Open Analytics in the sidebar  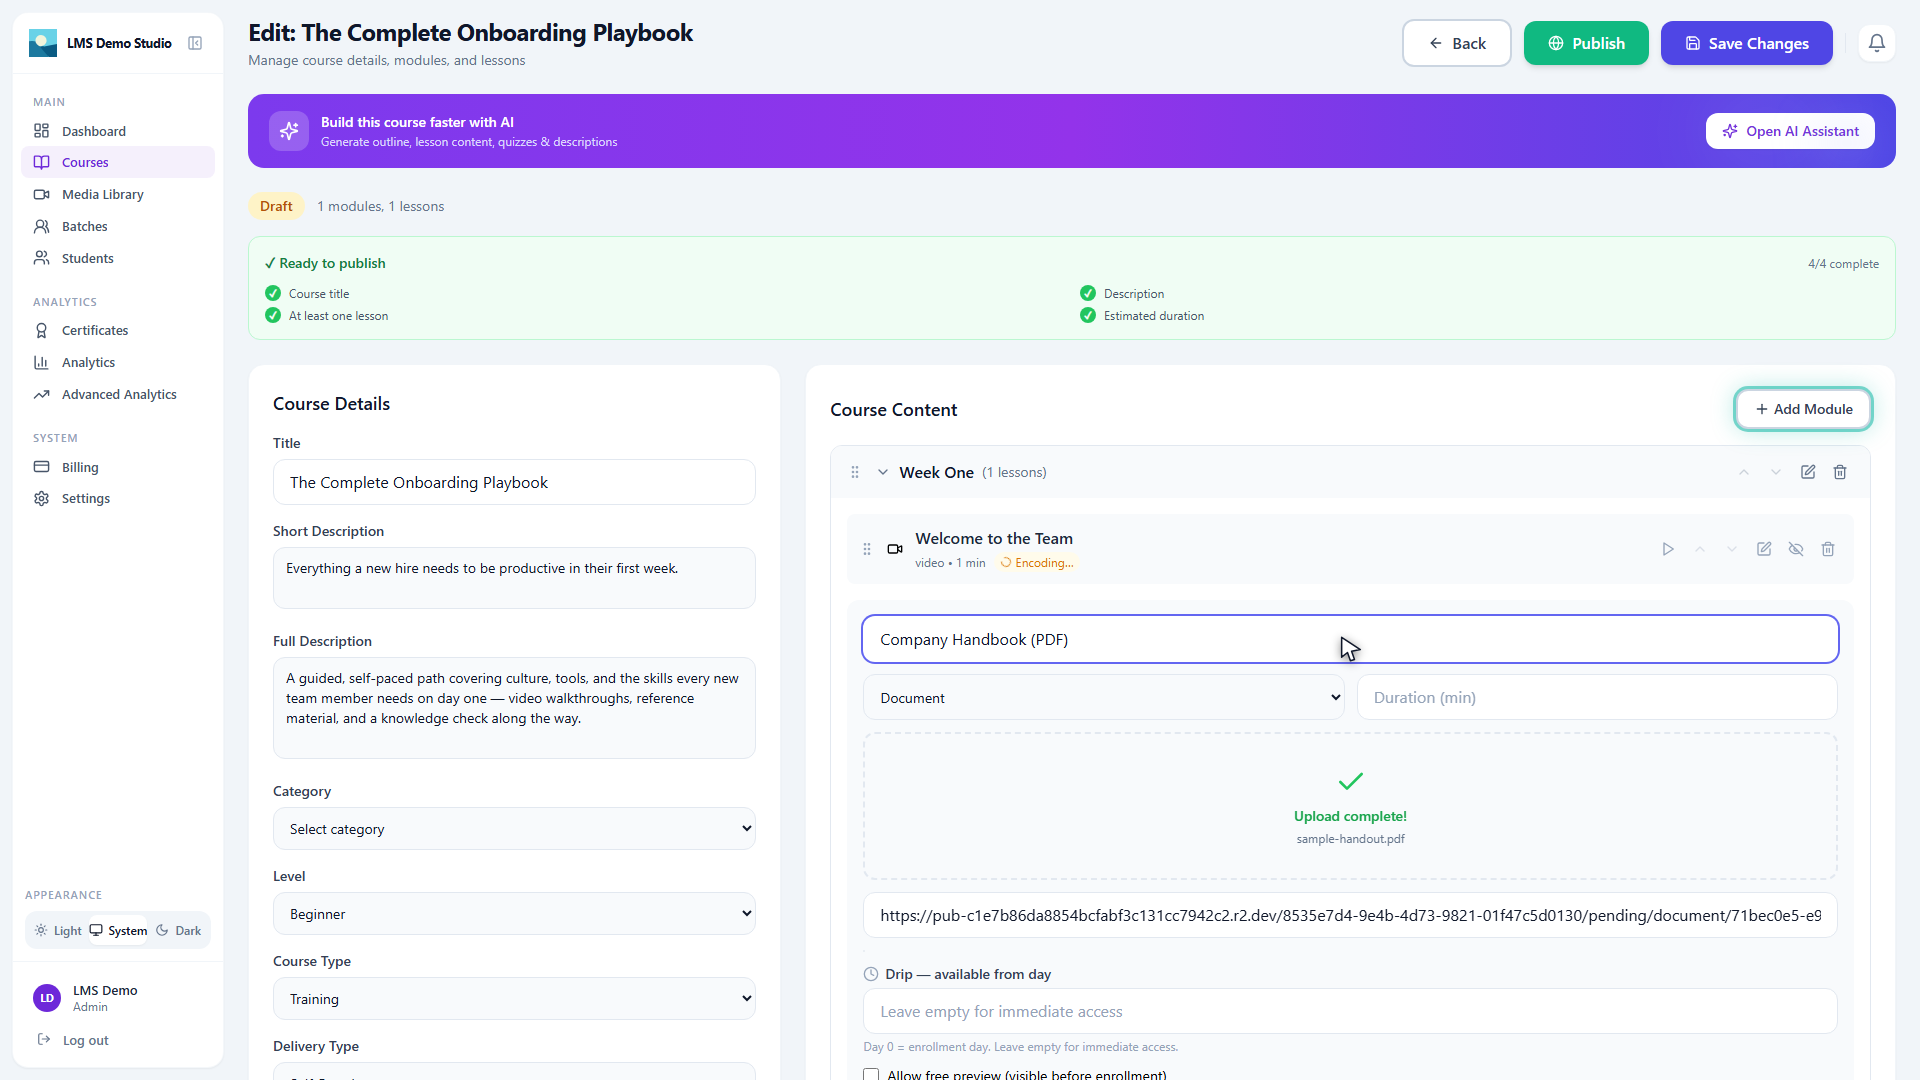click(118, 362)
